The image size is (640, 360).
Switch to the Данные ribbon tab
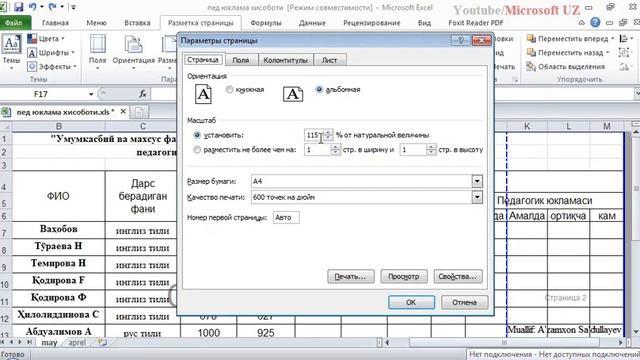click(x=312, y=23)
